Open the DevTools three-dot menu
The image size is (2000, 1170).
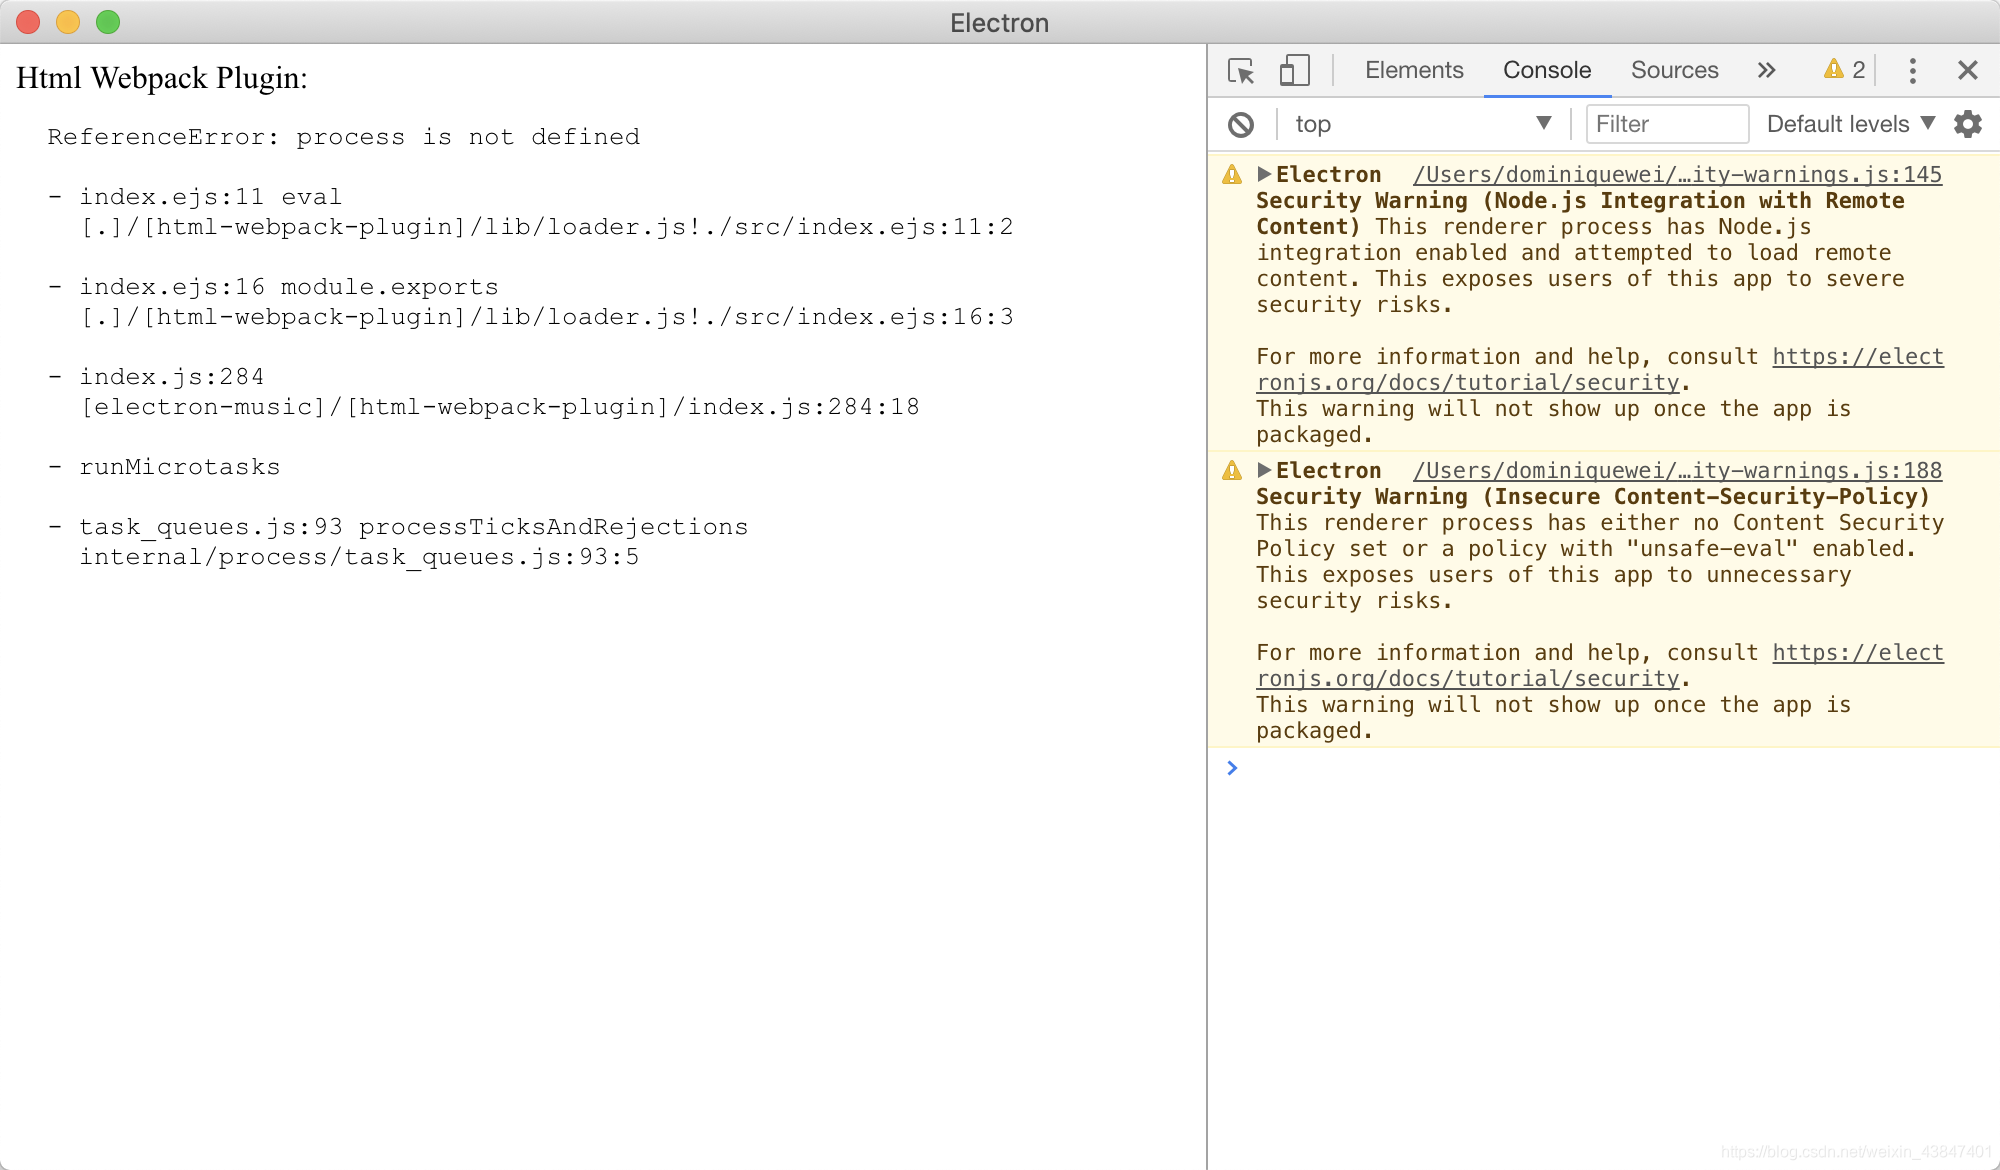[1912, 71]
